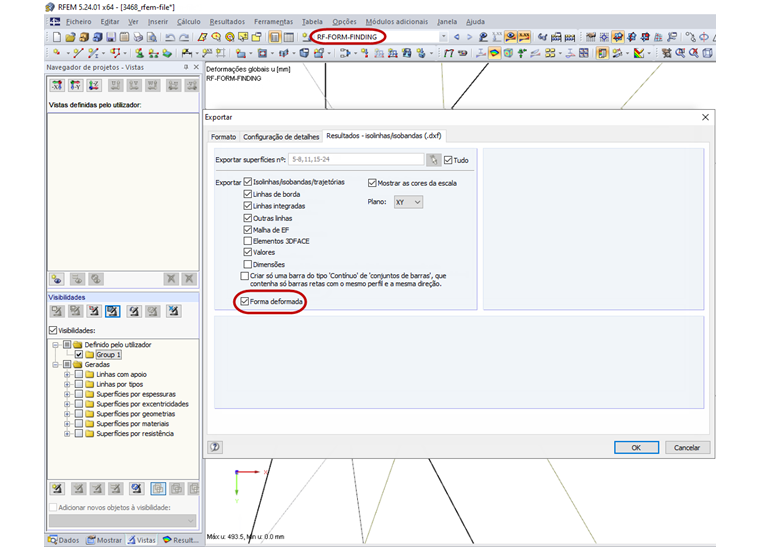The width and height of the screenshot is (760, 547).
Task: Click the new line tool icon in second toolbar
Action: pos(78,53)
